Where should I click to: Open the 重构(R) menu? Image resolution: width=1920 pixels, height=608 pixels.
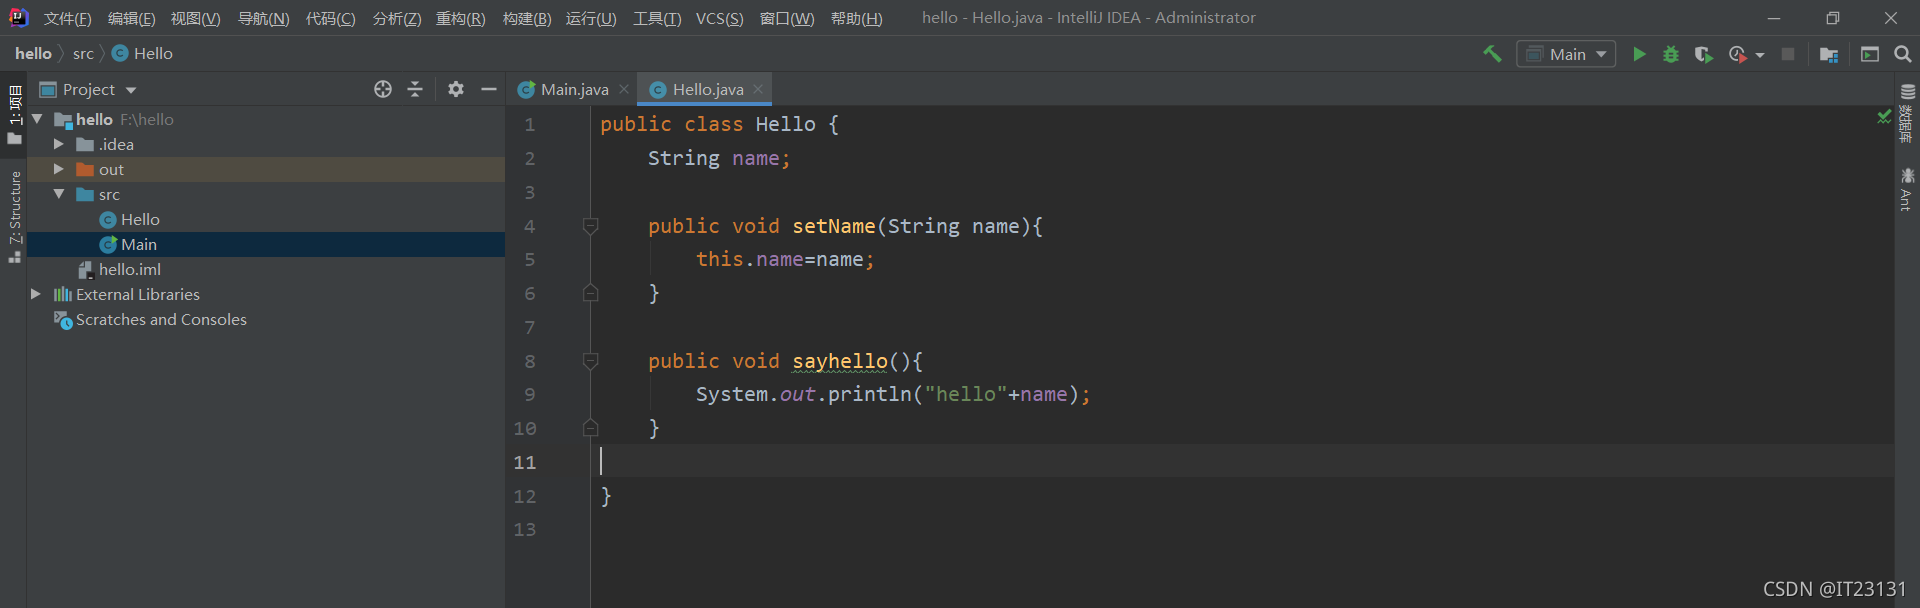click(x=460, y=18)
